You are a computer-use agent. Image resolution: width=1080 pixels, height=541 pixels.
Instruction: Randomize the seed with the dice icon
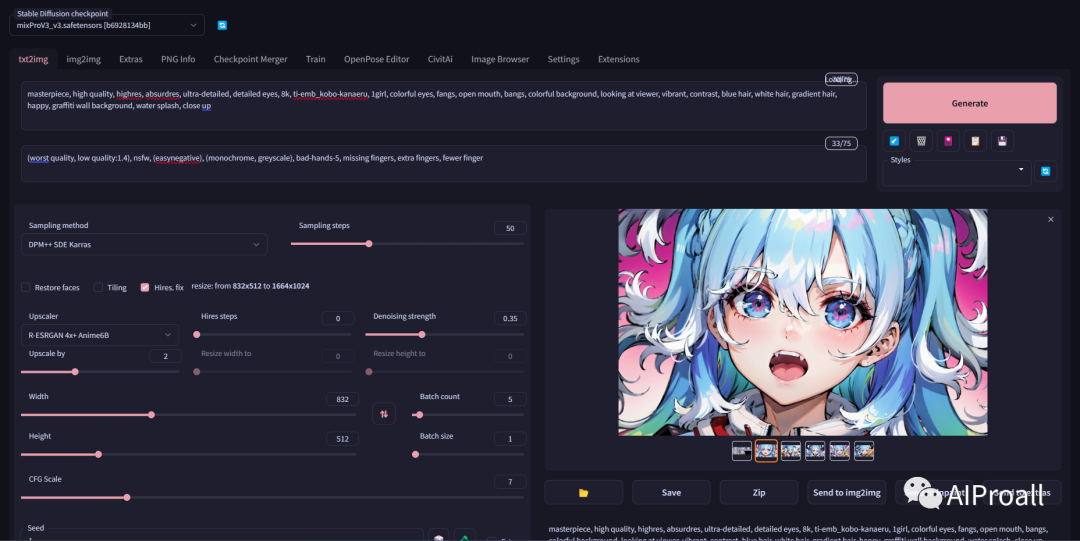coord(439,537)
